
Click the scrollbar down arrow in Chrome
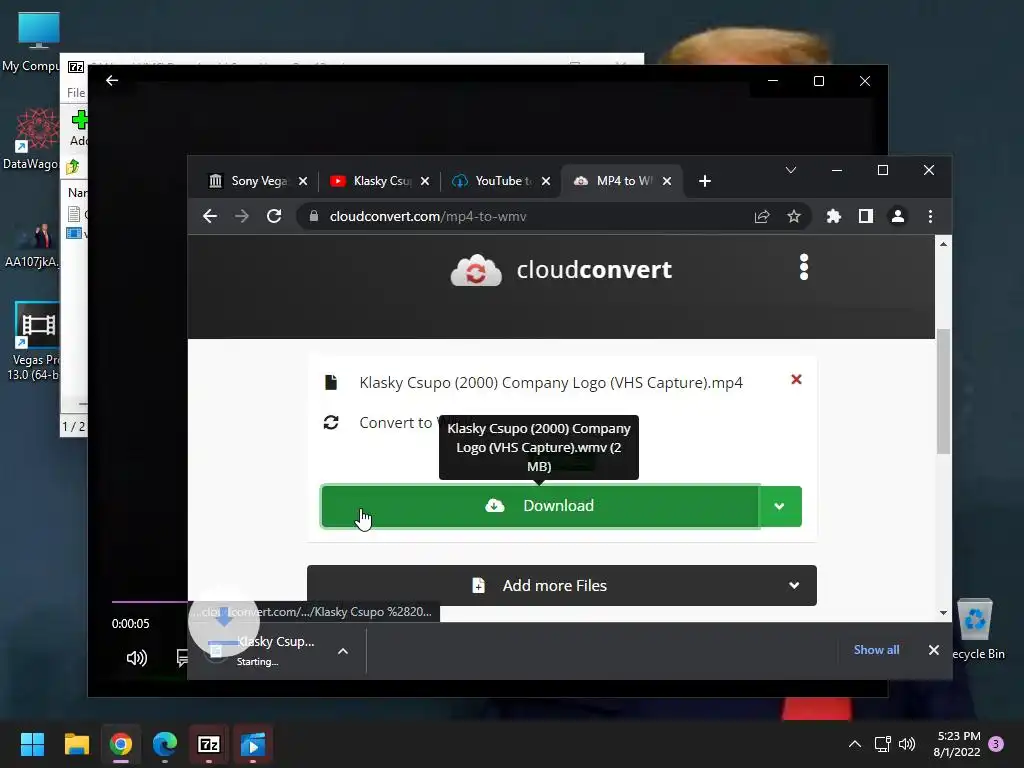tap(944, 613)
